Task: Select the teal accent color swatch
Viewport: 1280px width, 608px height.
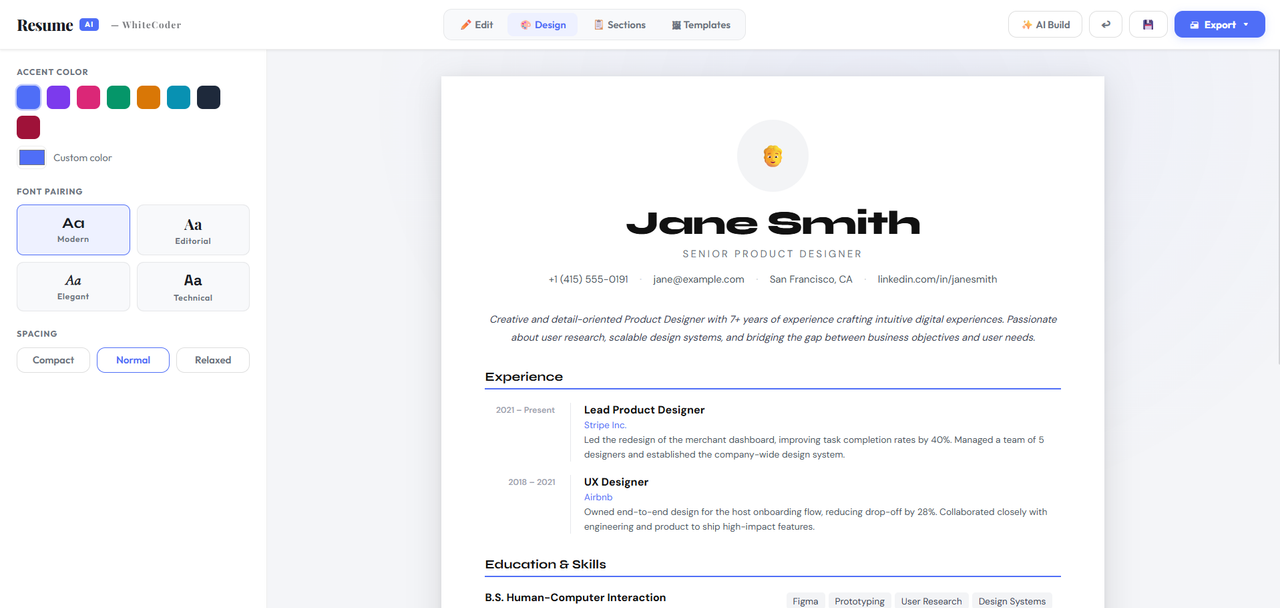Action: (178, 97)
